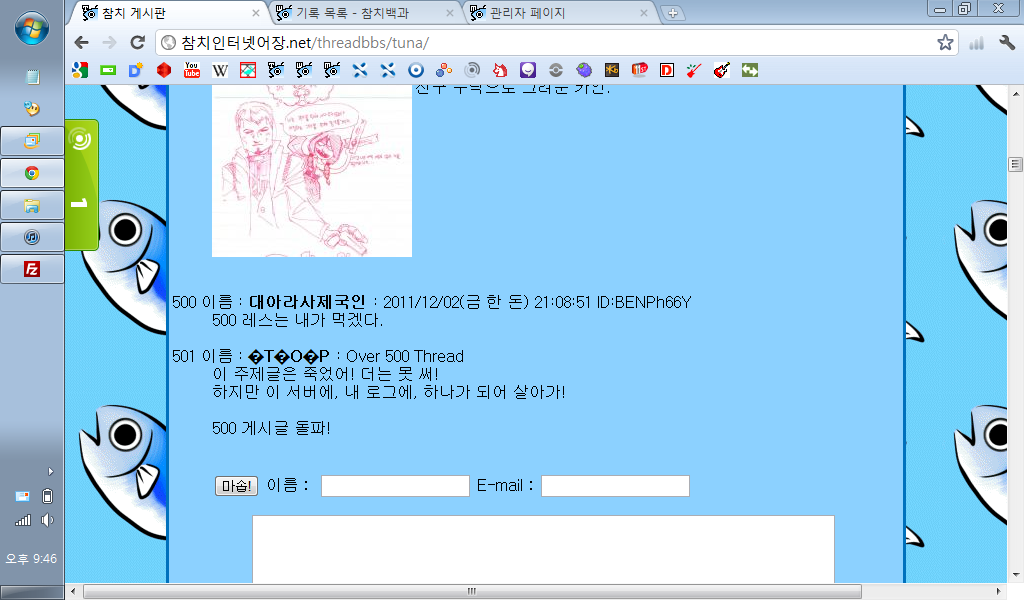This screenshot has height=600, width=1024.
Task: Launch FileZilla from the taskbar
Action: coord(32,269)
